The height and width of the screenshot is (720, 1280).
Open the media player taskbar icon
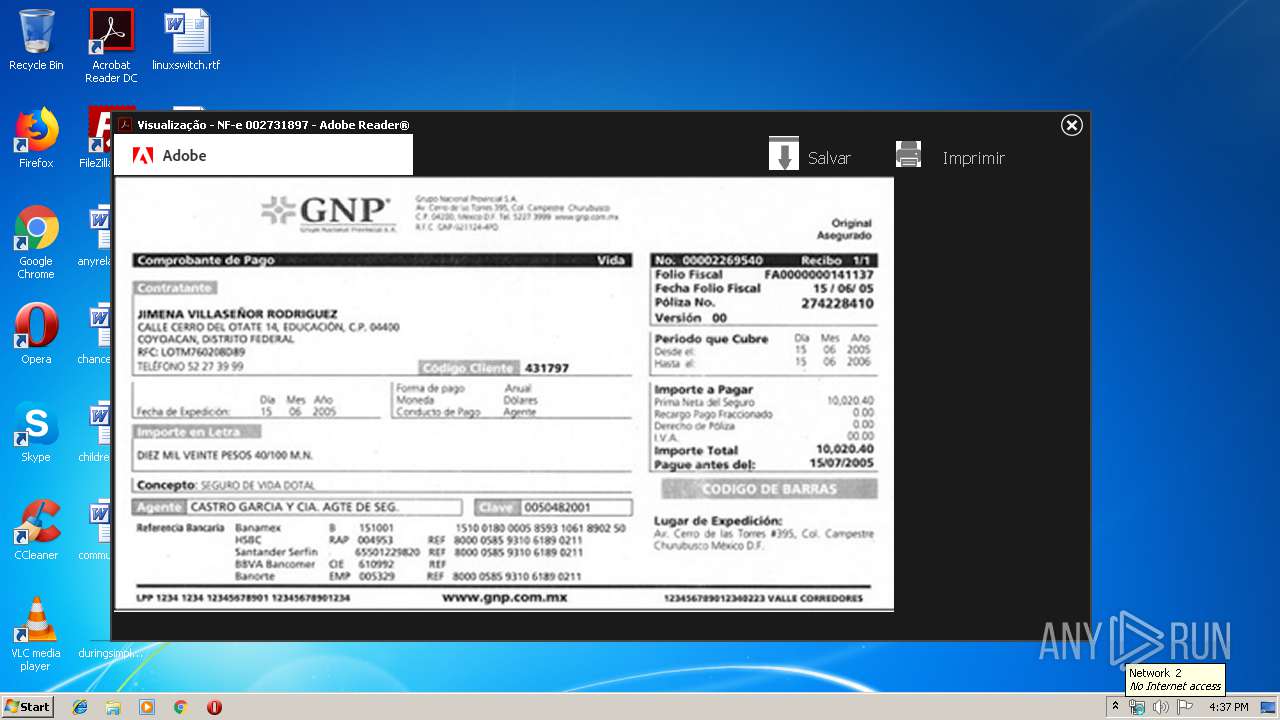tap(147, 707)
